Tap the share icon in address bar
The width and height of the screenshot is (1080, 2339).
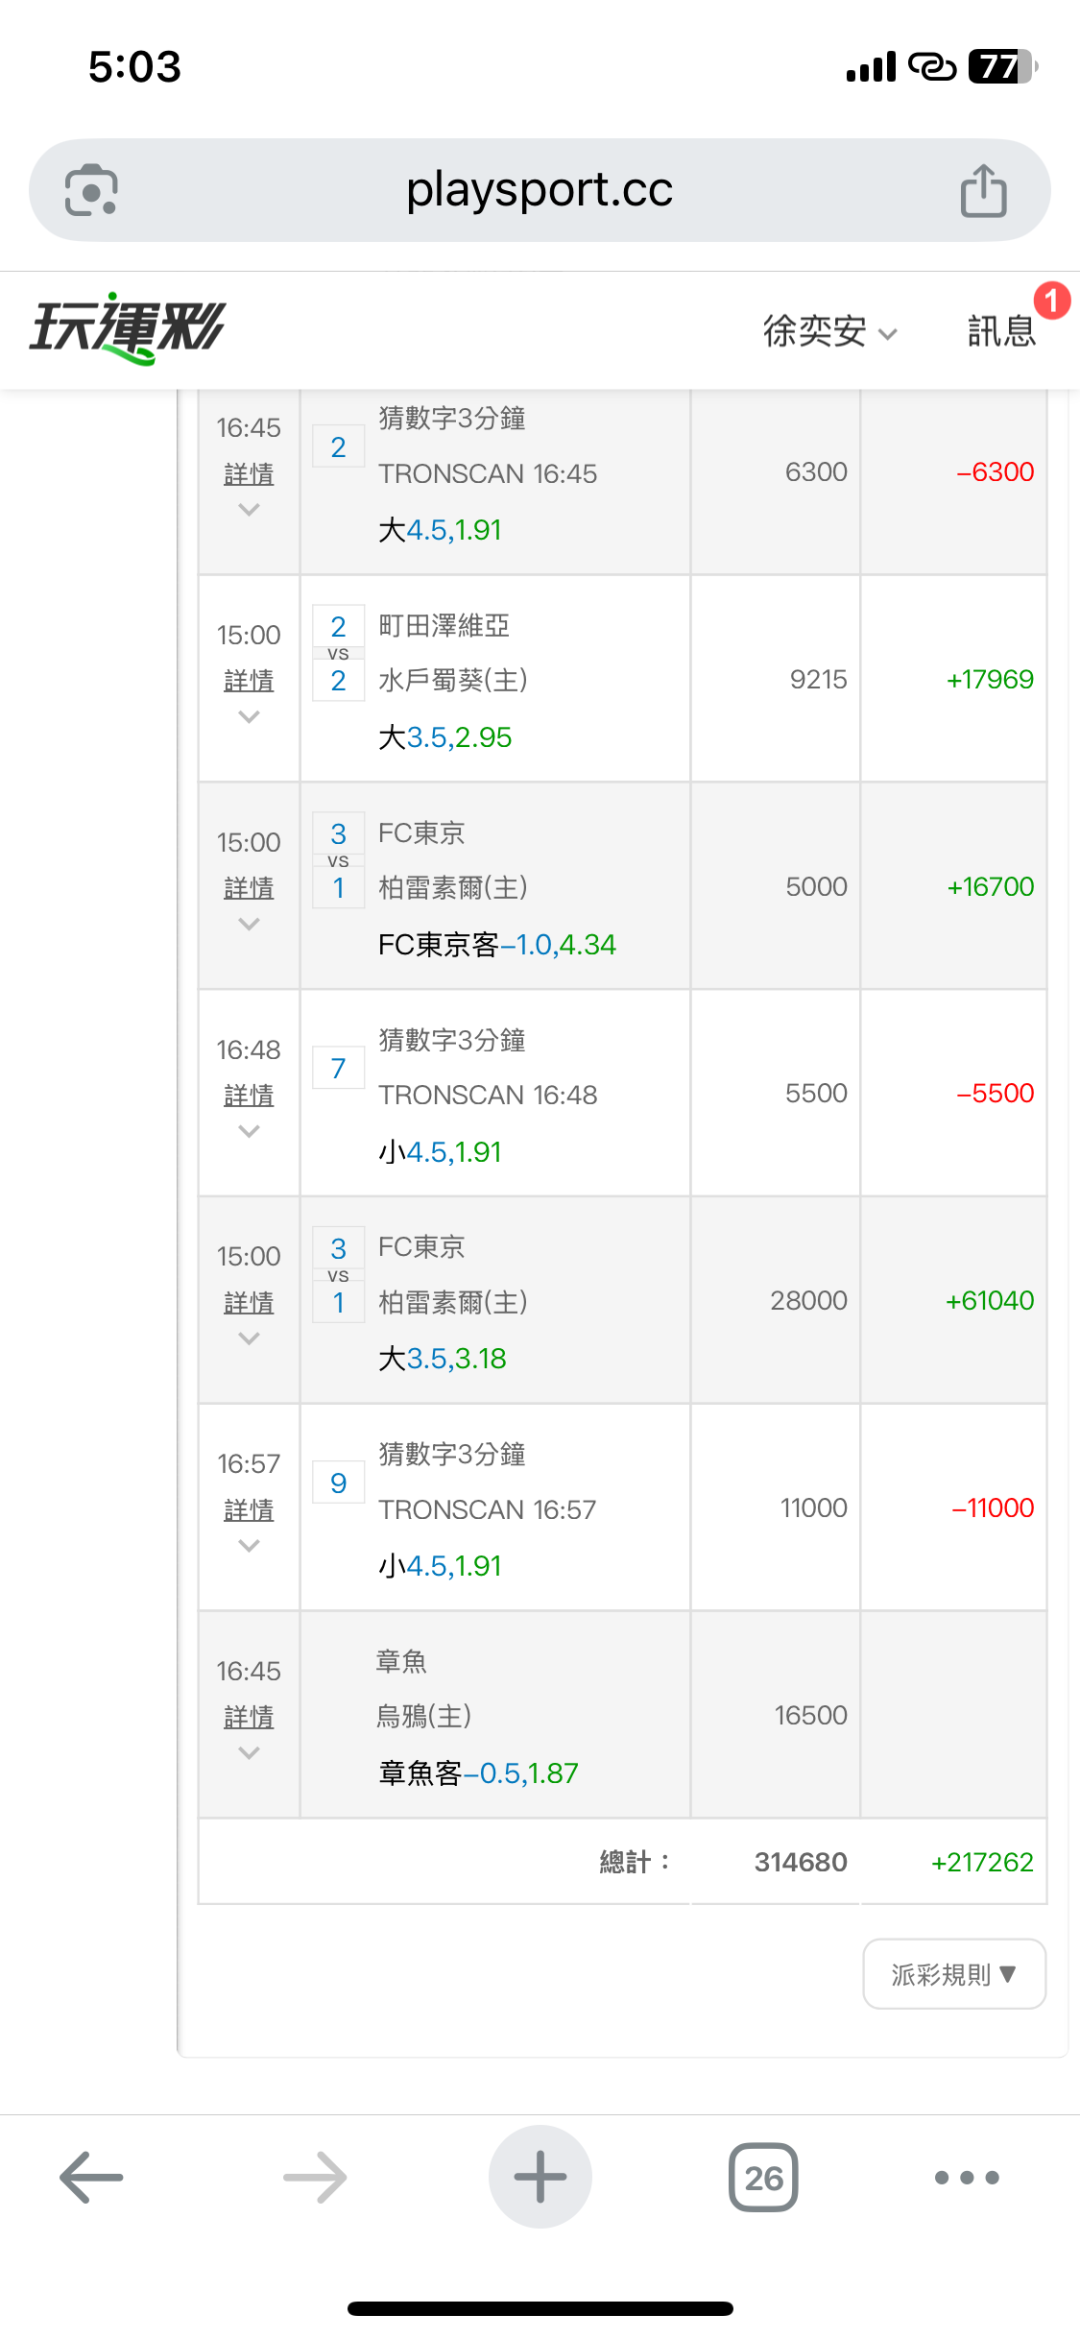tap(983, 190)
